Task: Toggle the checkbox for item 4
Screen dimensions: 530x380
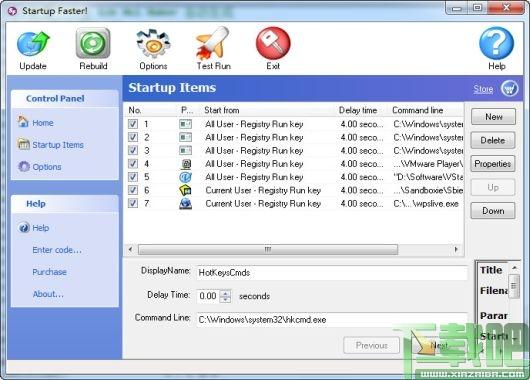Action: pyautogui.click(x=133, y=164)
